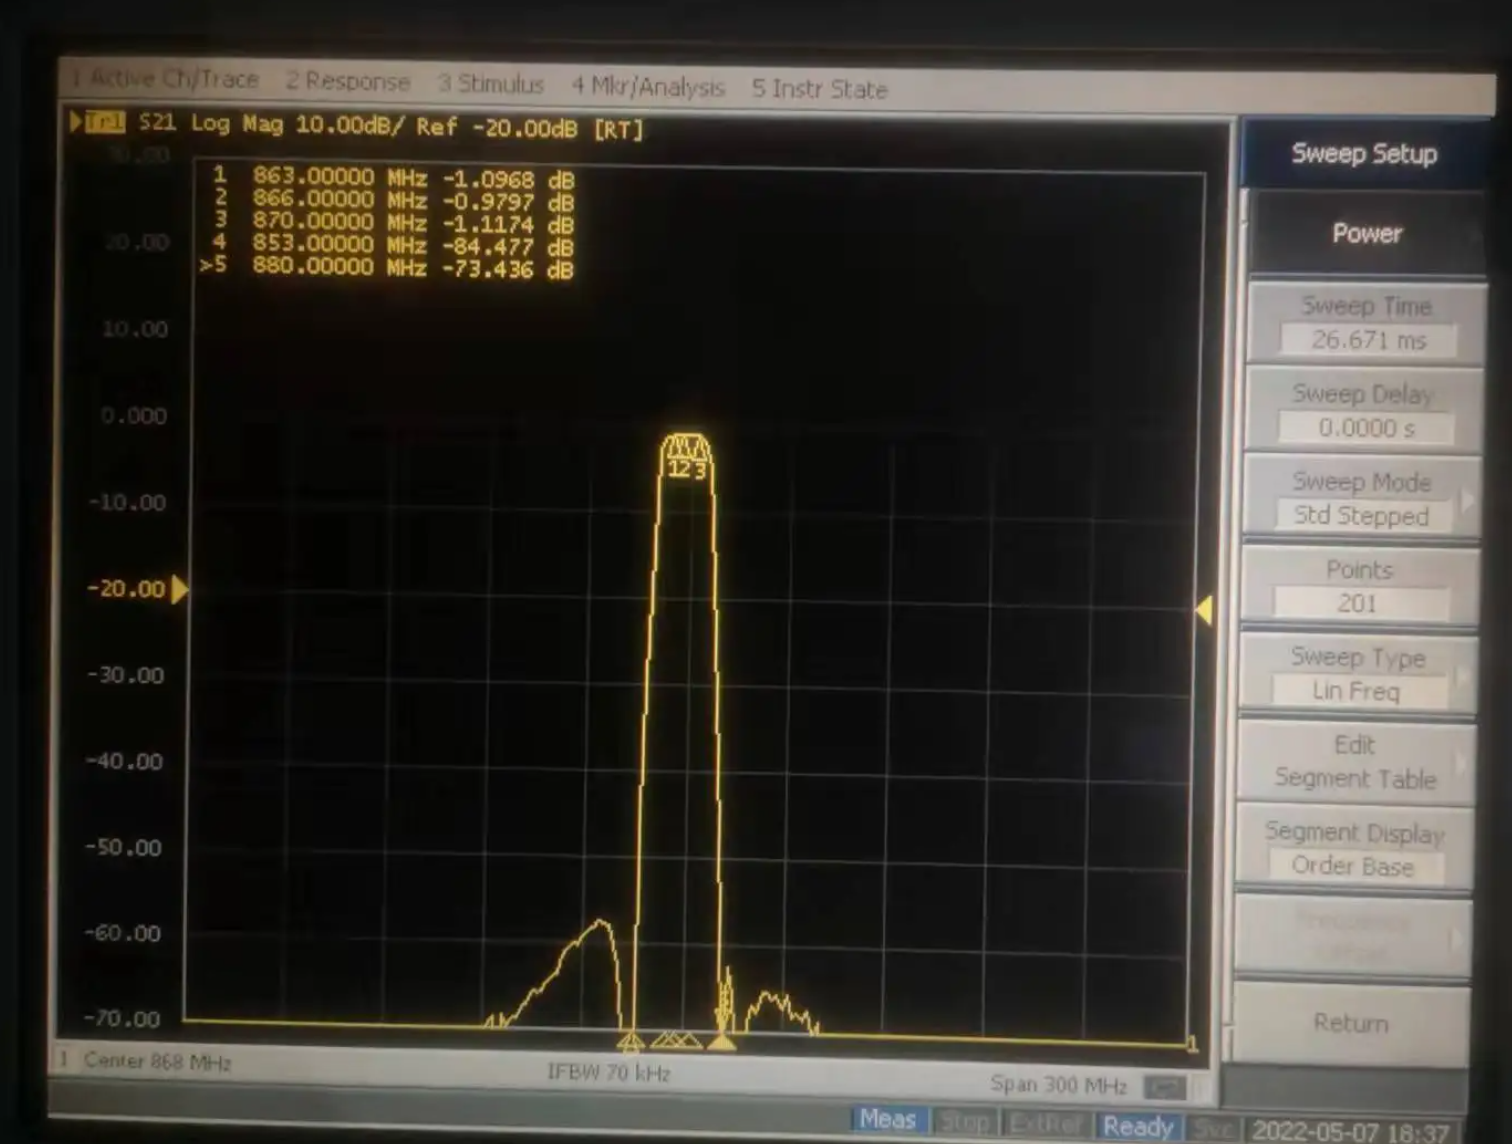This screenshot has width=1512, height=1144.
Task: Open the Edit Segment Table submenu
Action: 1354,762
